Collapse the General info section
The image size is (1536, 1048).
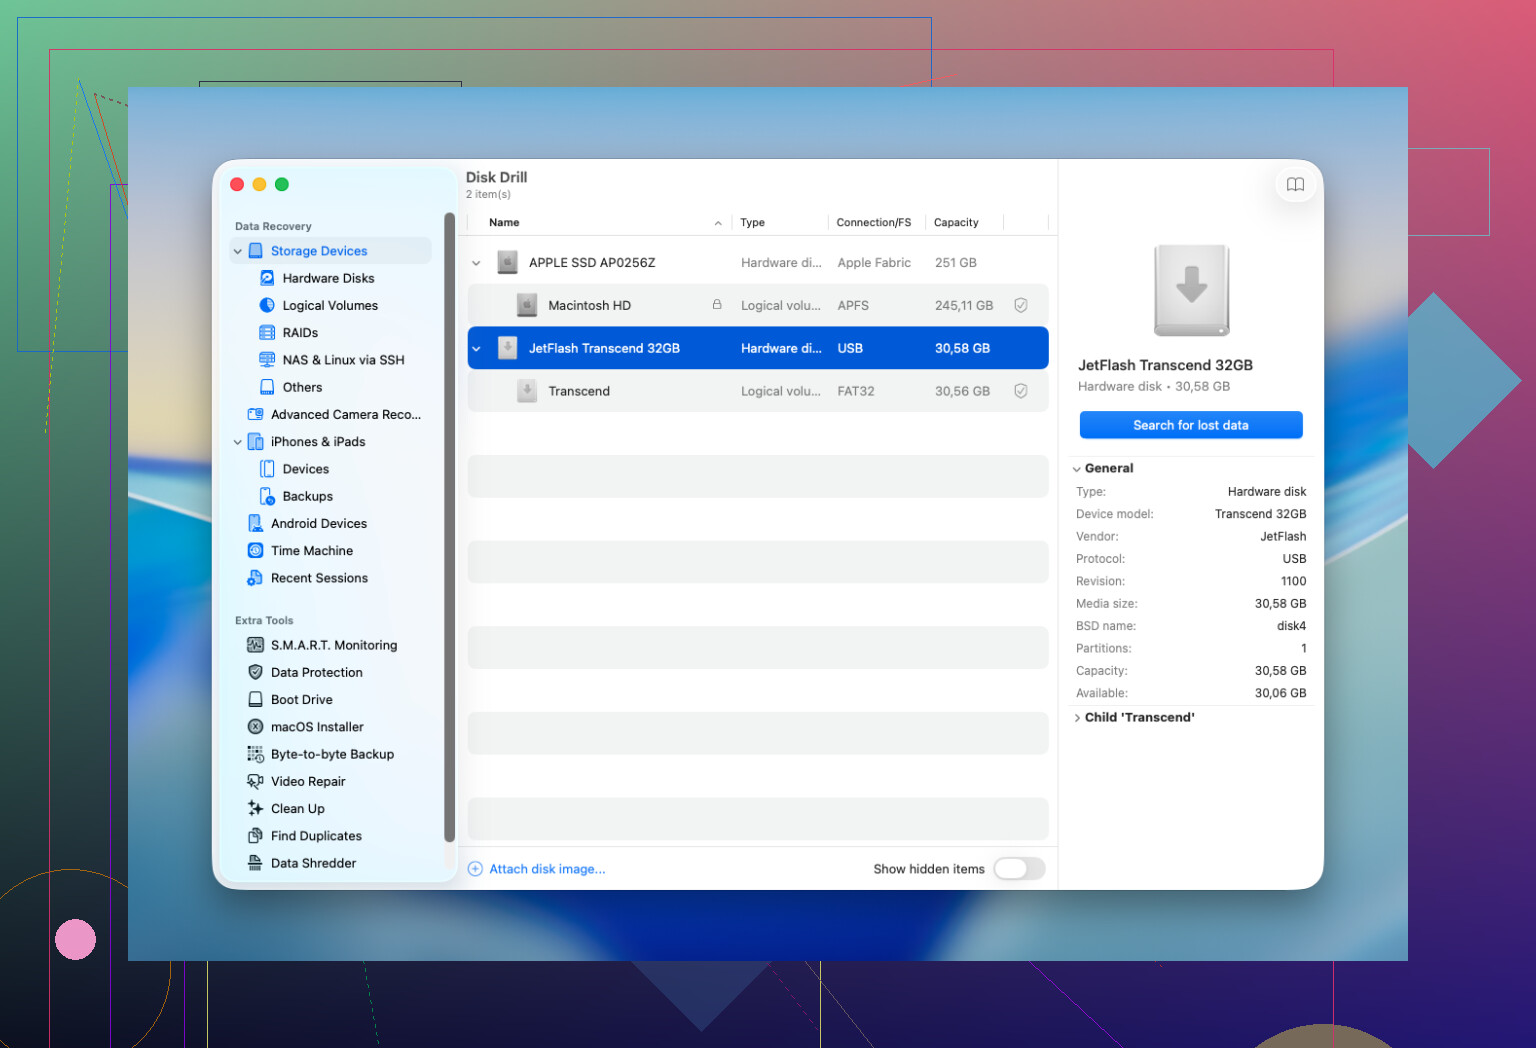[1077, 469]
